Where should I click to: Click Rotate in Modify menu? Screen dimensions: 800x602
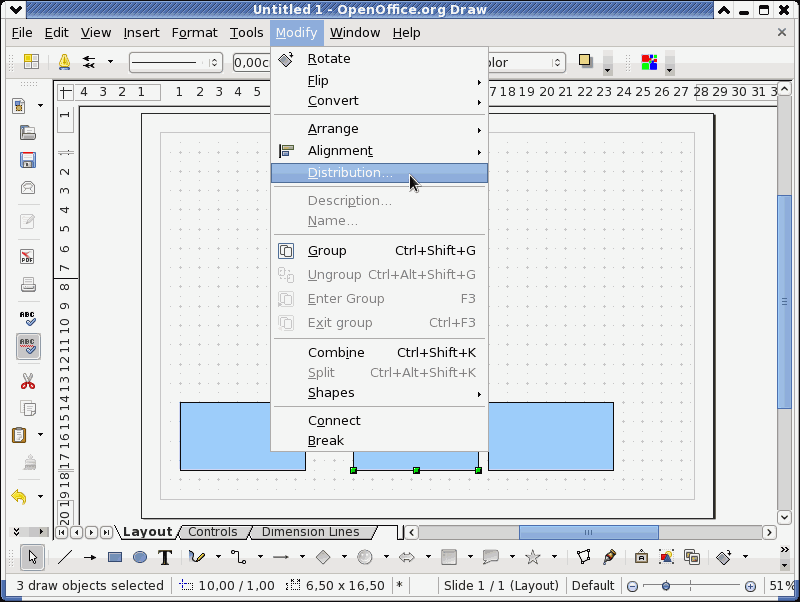[x=380, y=59]
